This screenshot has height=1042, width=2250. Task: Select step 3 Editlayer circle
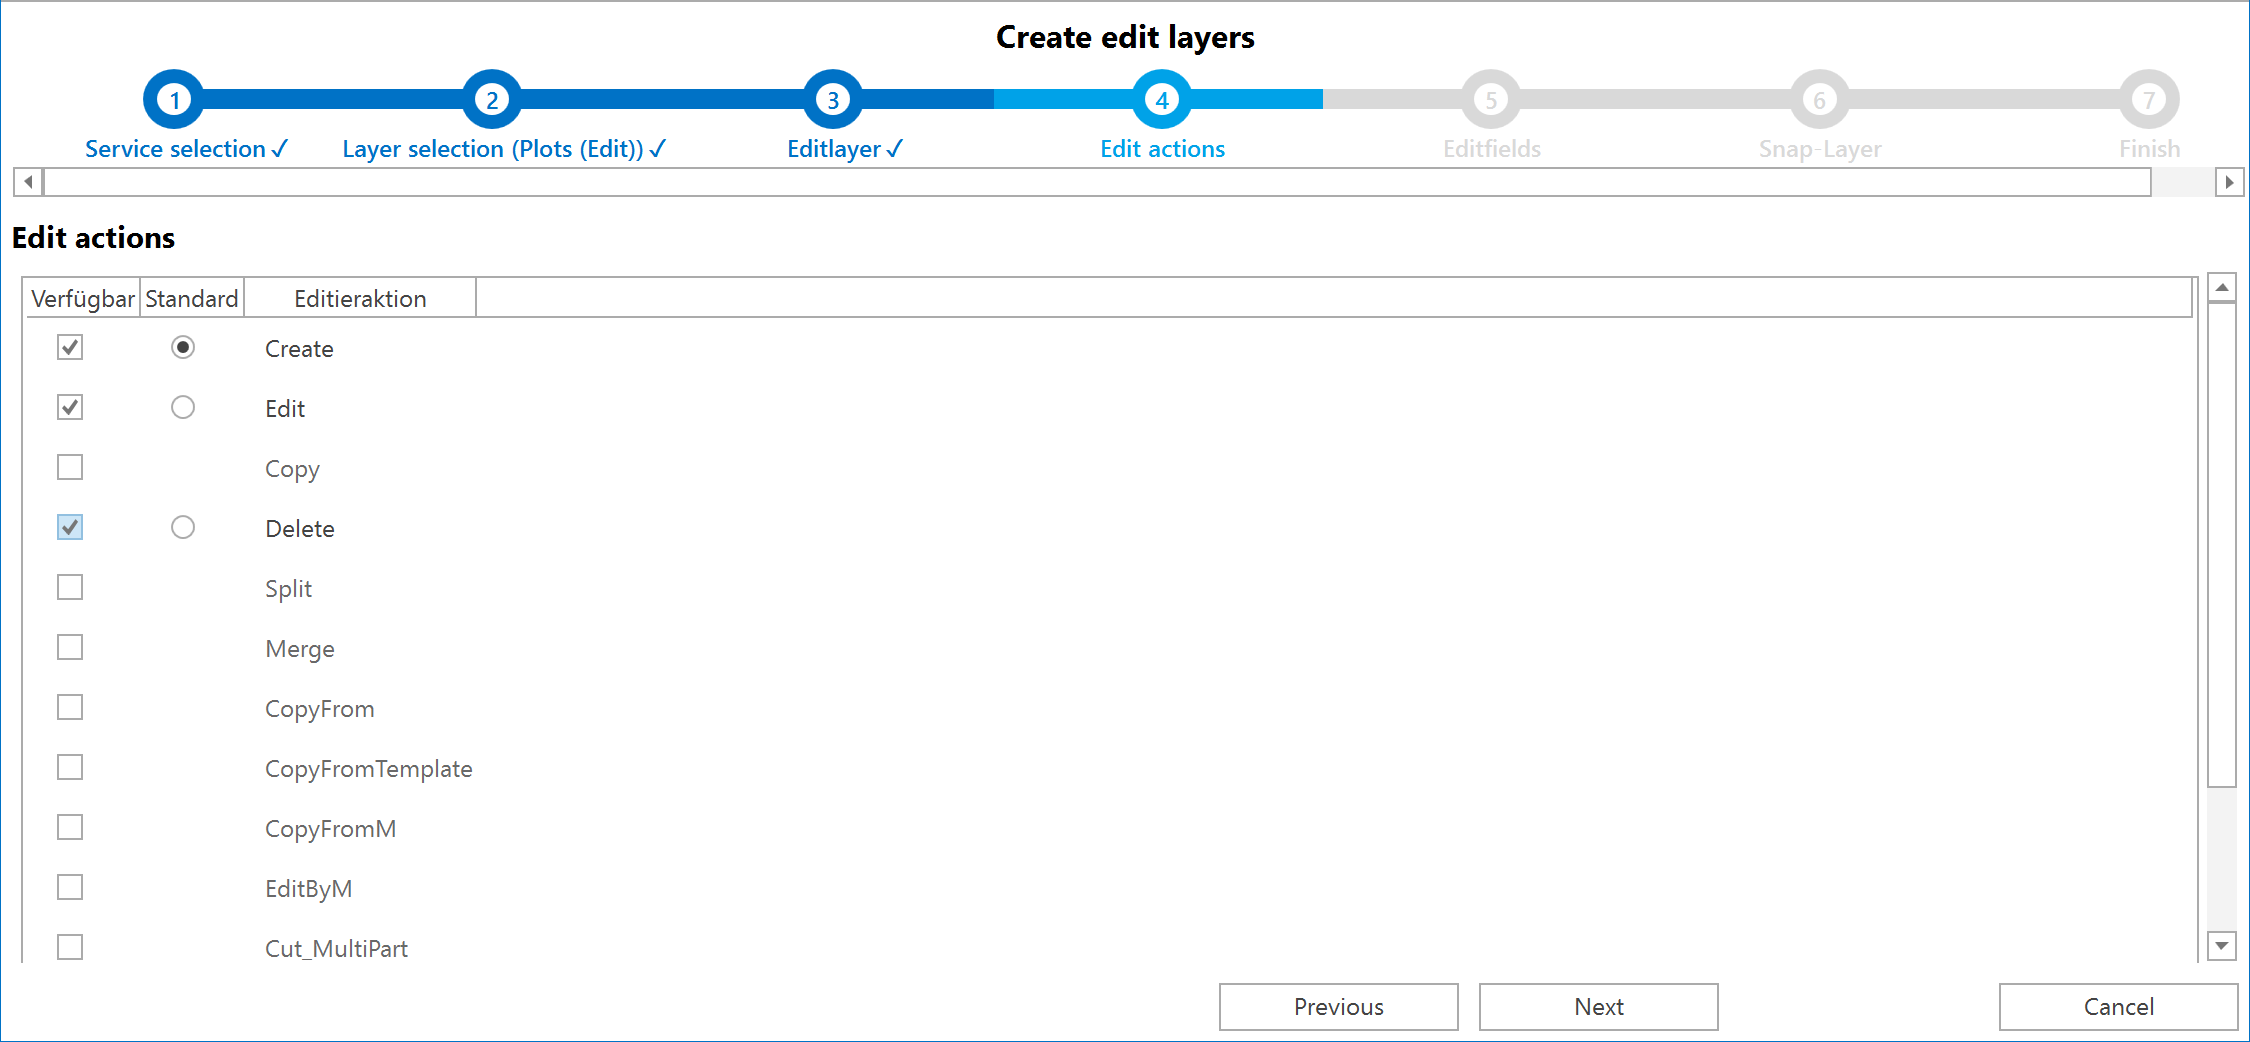pos(832,98)
